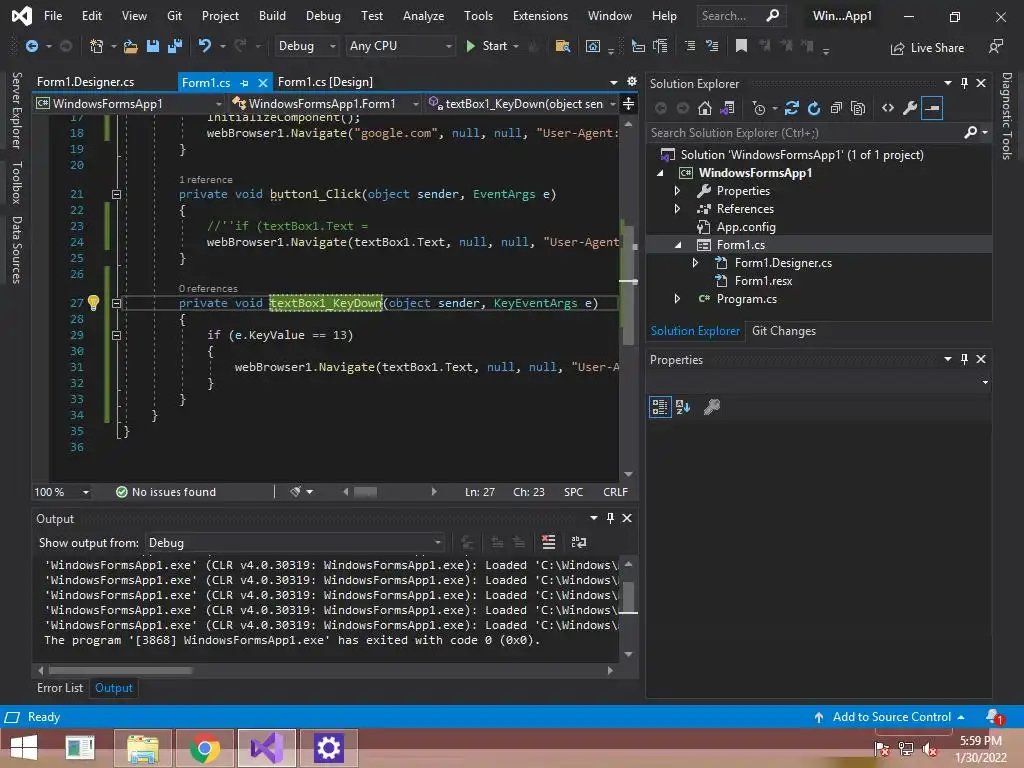
Task: Click Collapse All in Solution Explorer
Action: click(836, 108)
